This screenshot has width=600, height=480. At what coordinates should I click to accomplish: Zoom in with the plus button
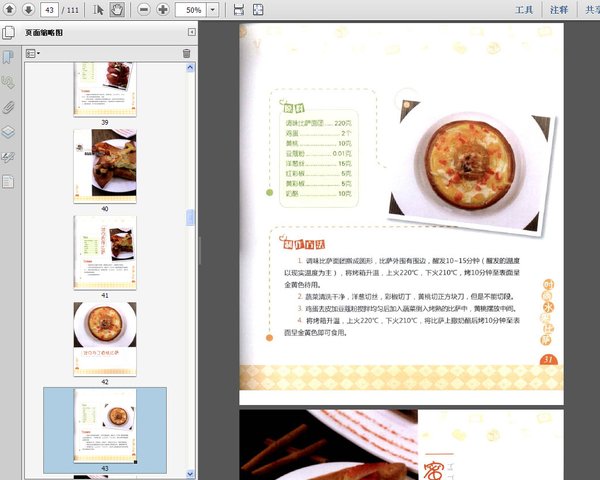tap(163, 10)
